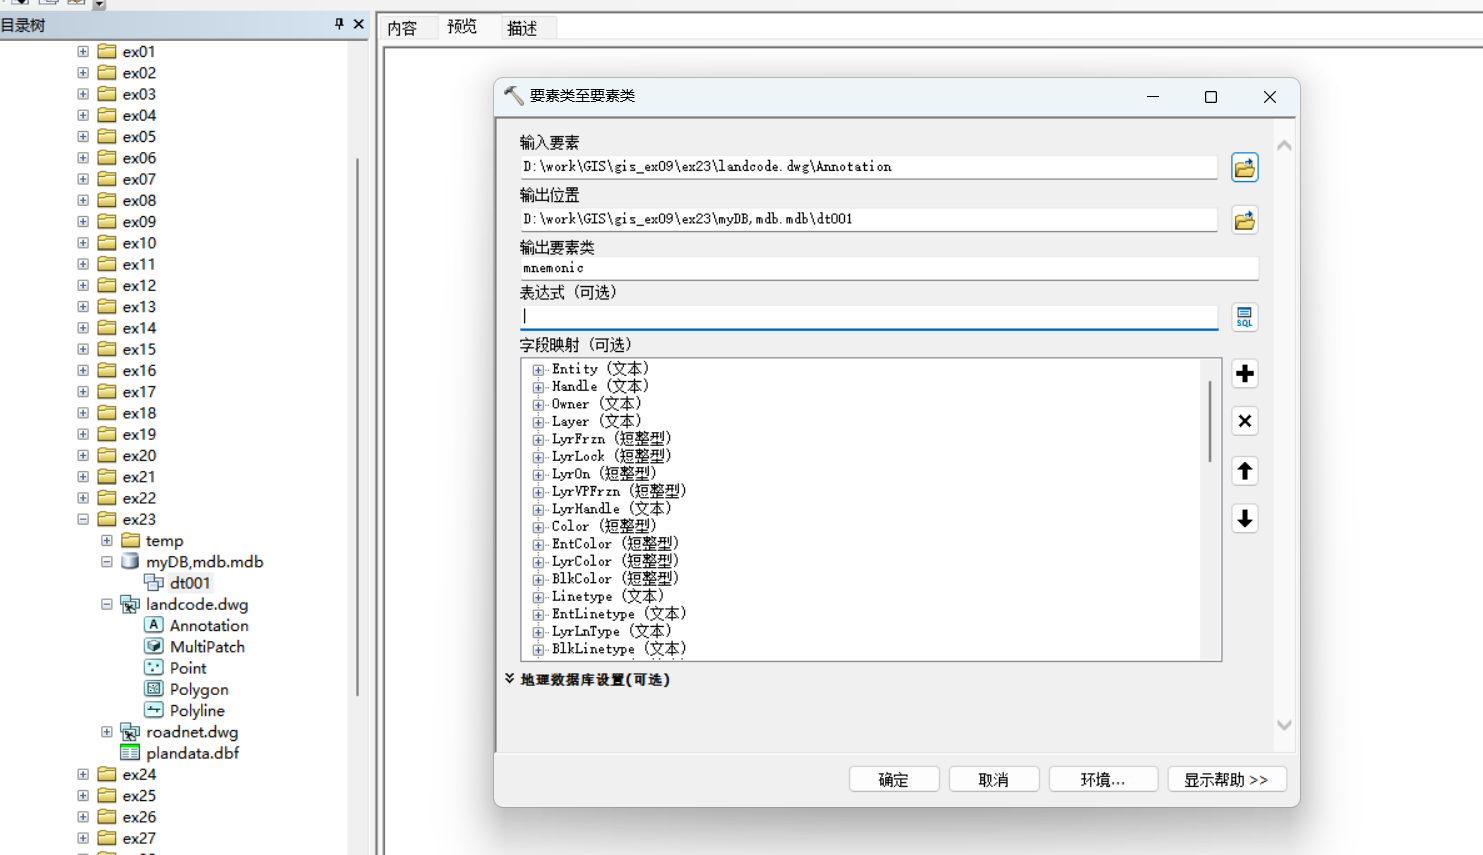Add a field with the plus icon
This screenshot has height=855, width=1483.
(1244, 374)
